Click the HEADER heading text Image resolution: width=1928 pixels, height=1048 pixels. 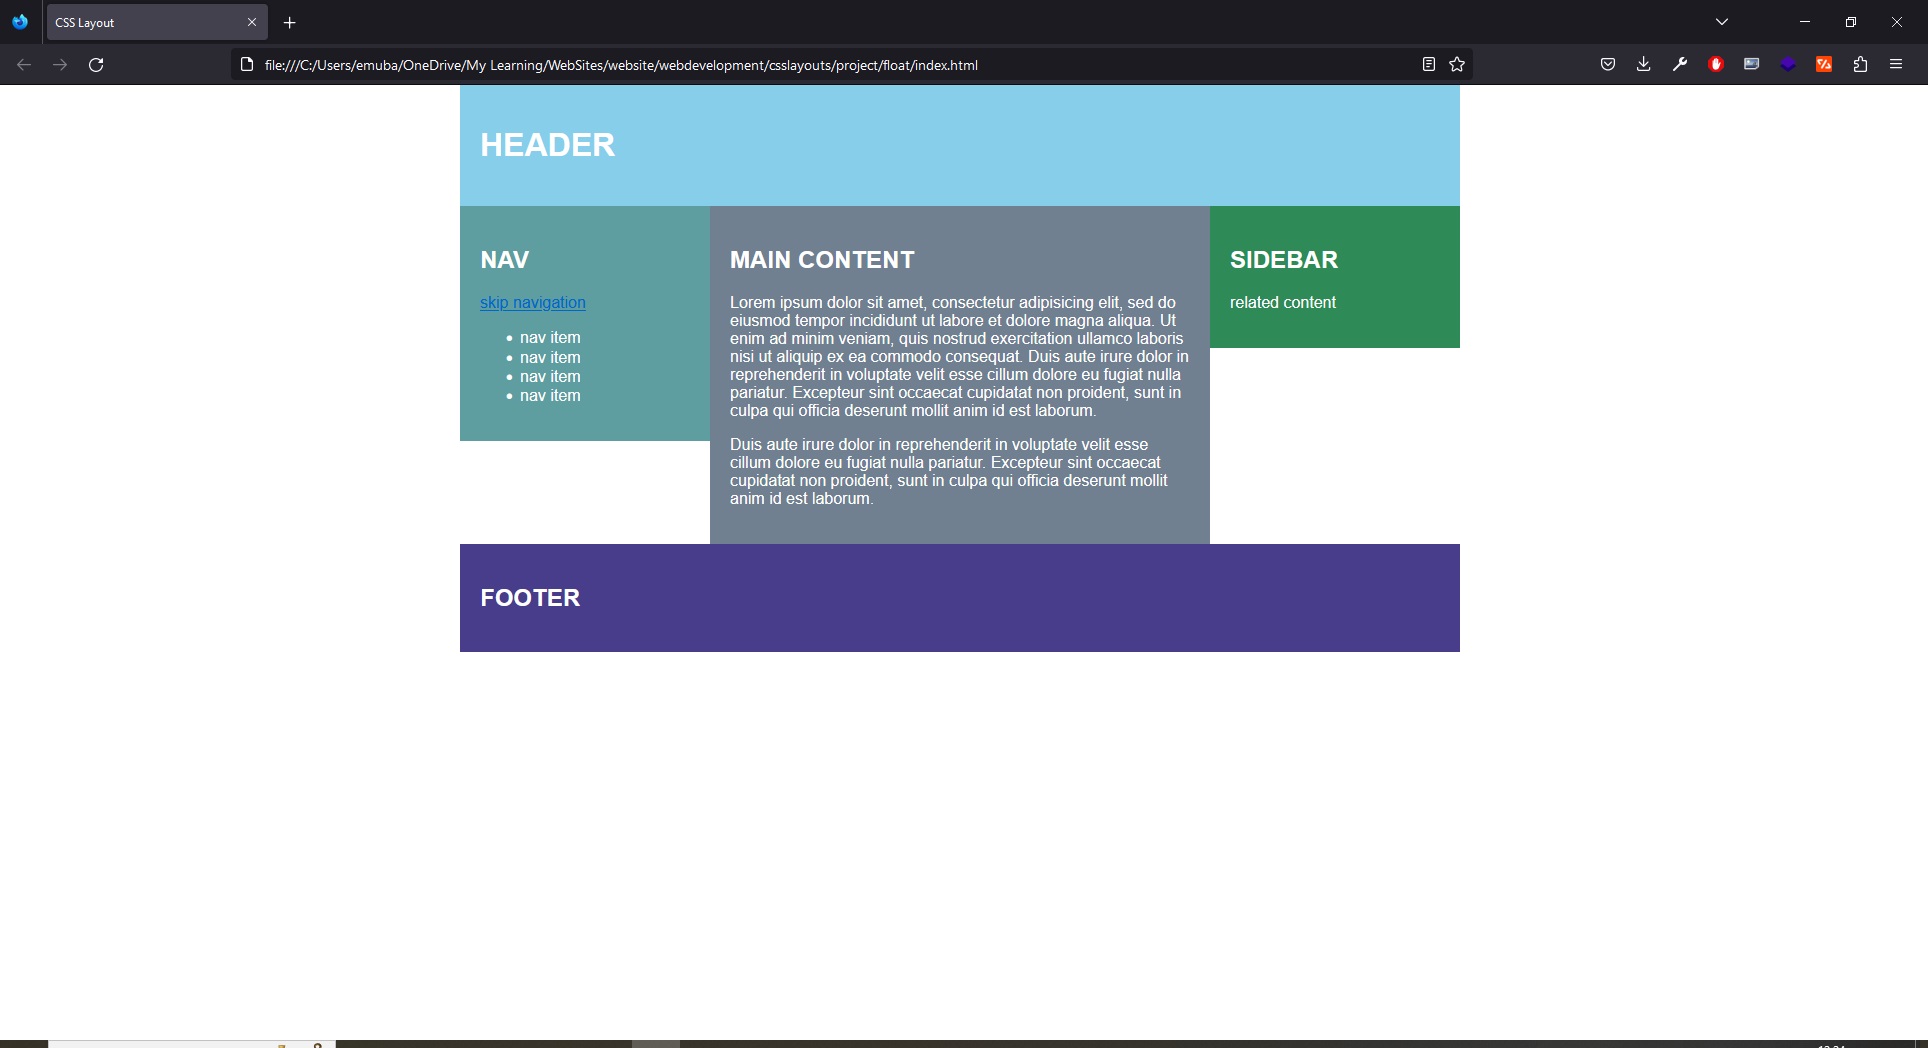click(548, 145)
